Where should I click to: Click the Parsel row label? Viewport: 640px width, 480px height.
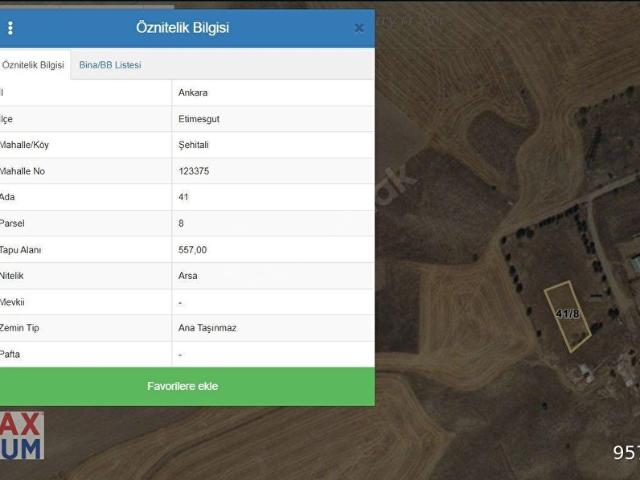[x=12, y=223]
